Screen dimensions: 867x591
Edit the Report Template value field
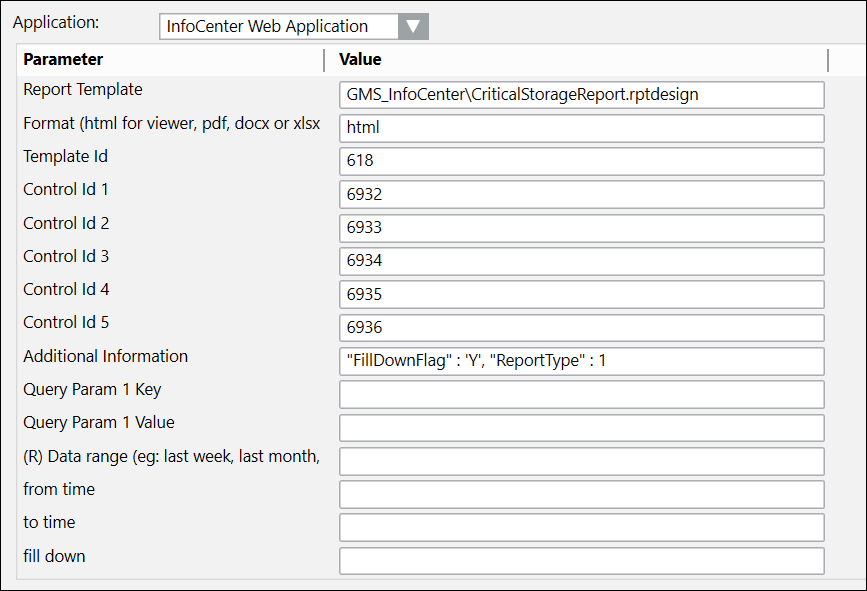pos(581,95)
